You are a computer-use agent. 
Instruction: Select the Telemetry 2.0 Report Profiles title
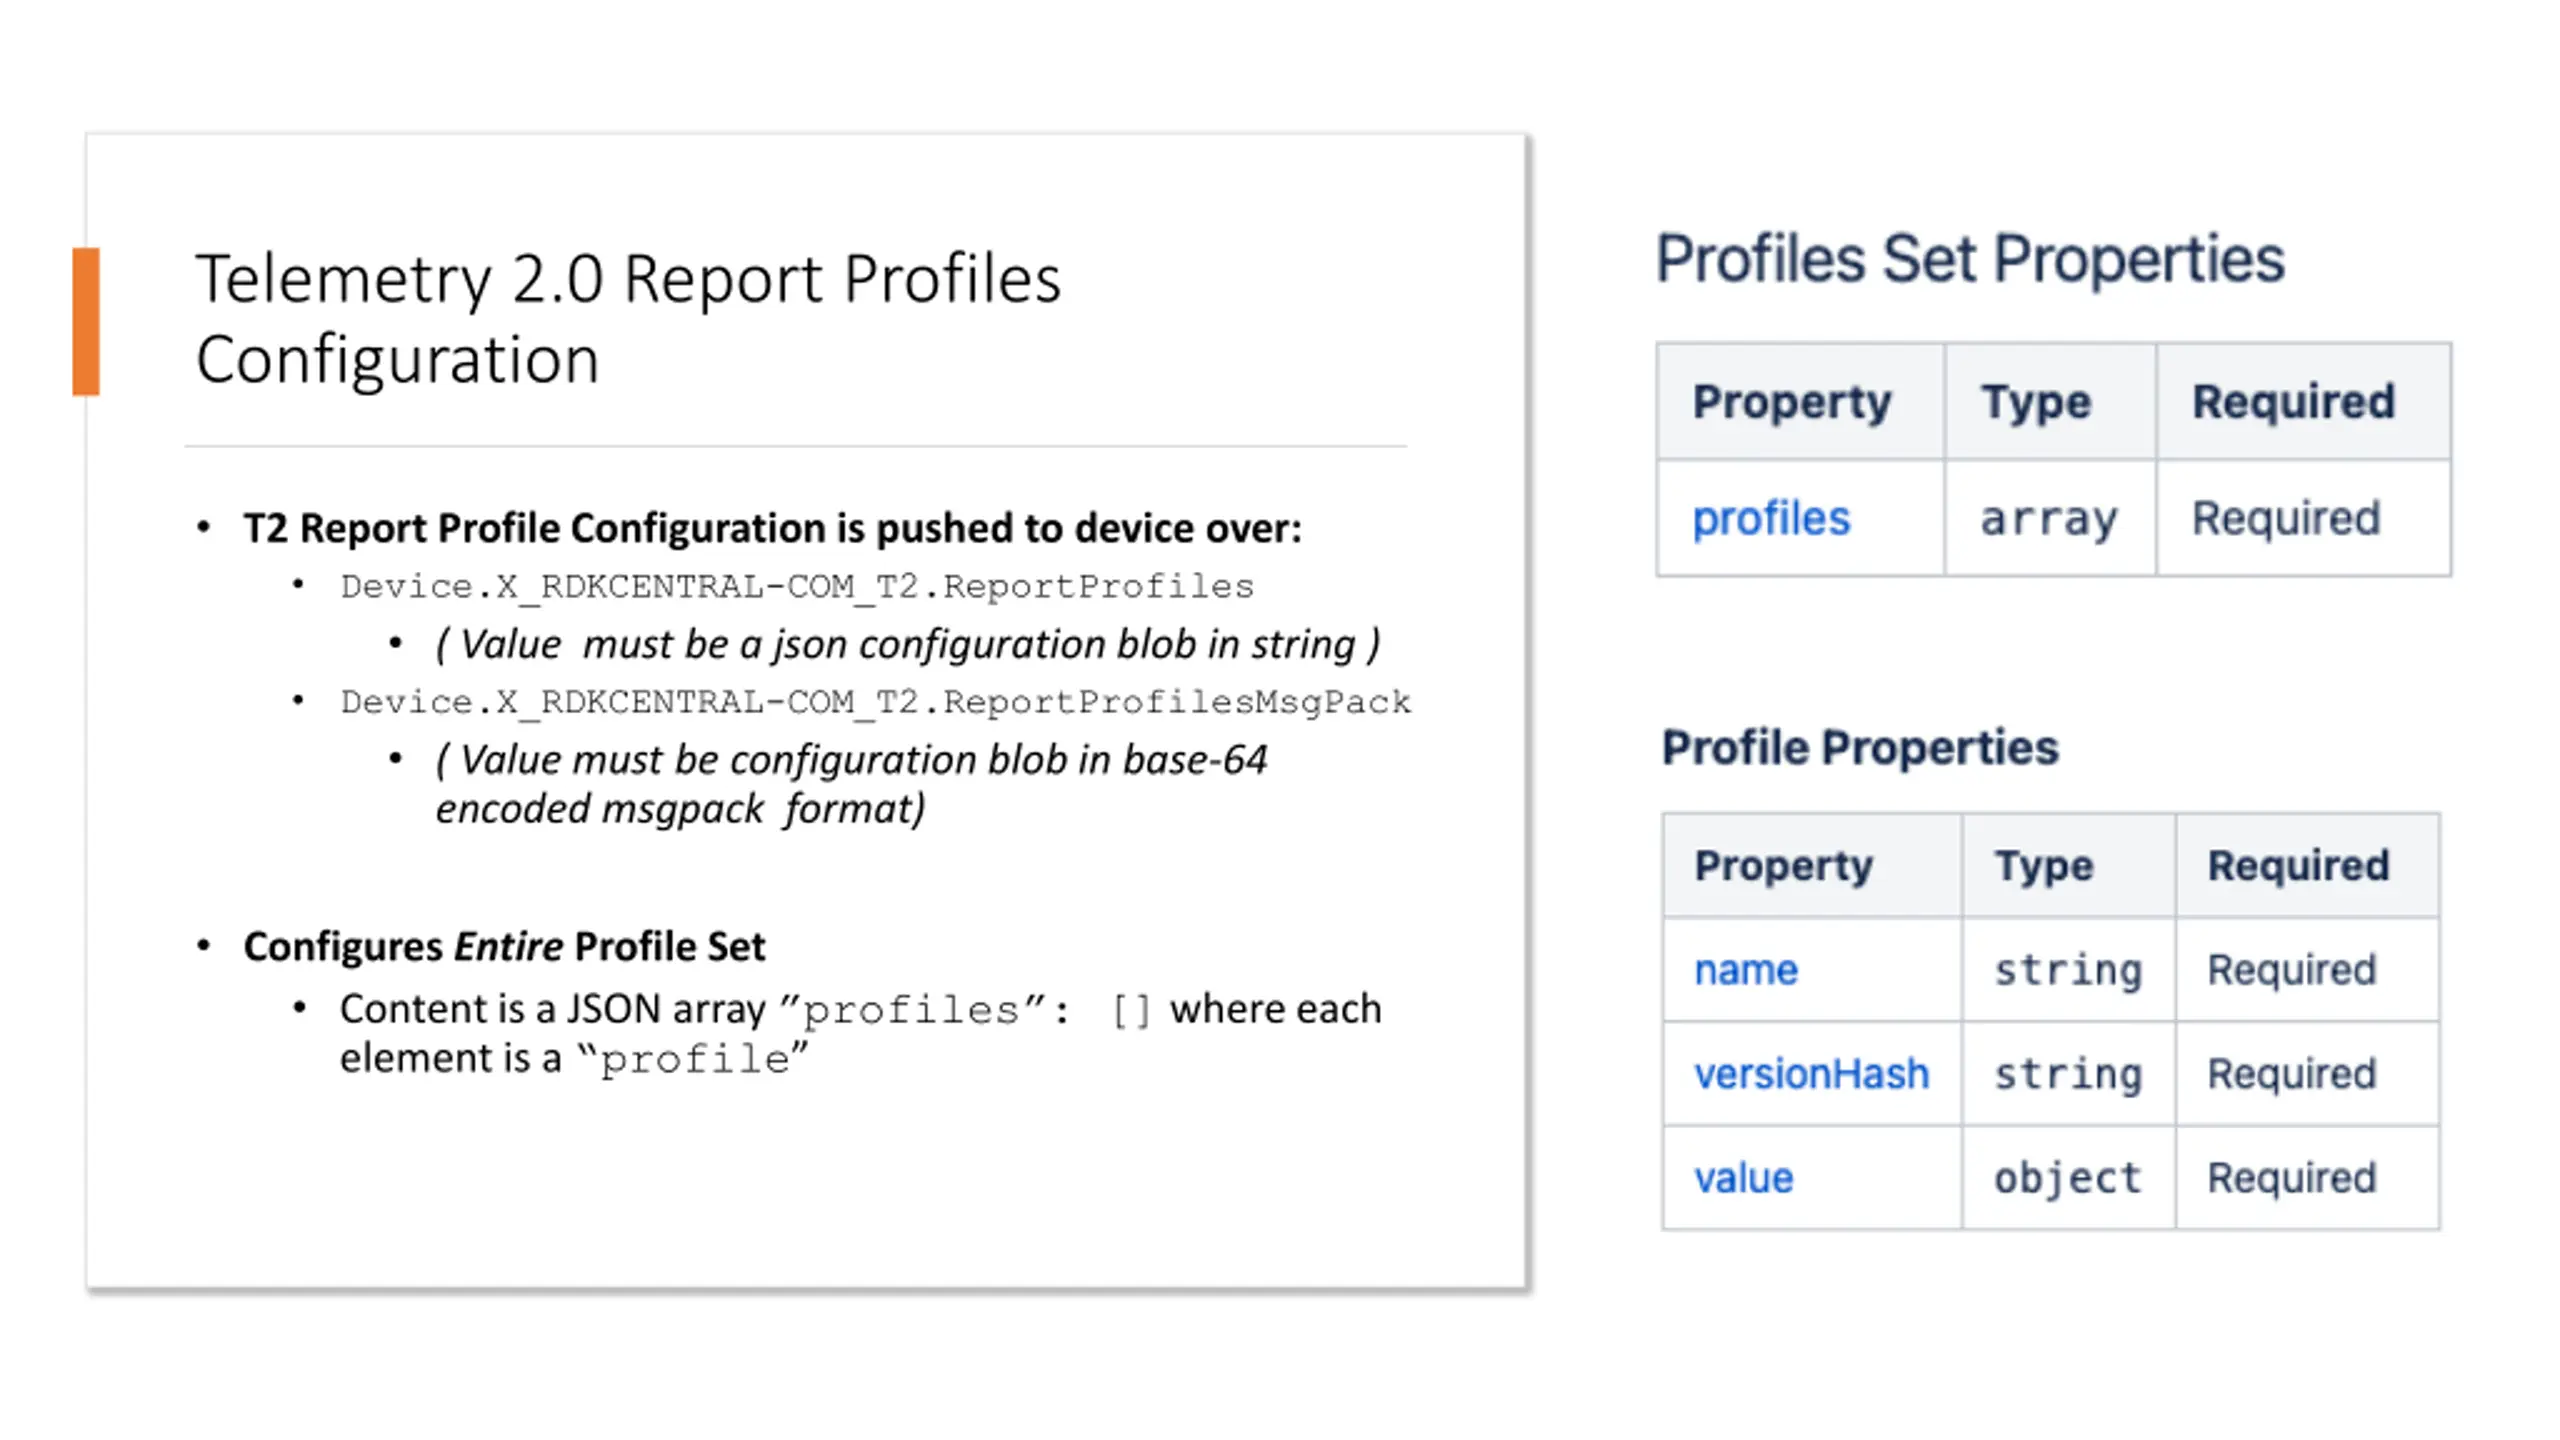[x=628, y=318]
